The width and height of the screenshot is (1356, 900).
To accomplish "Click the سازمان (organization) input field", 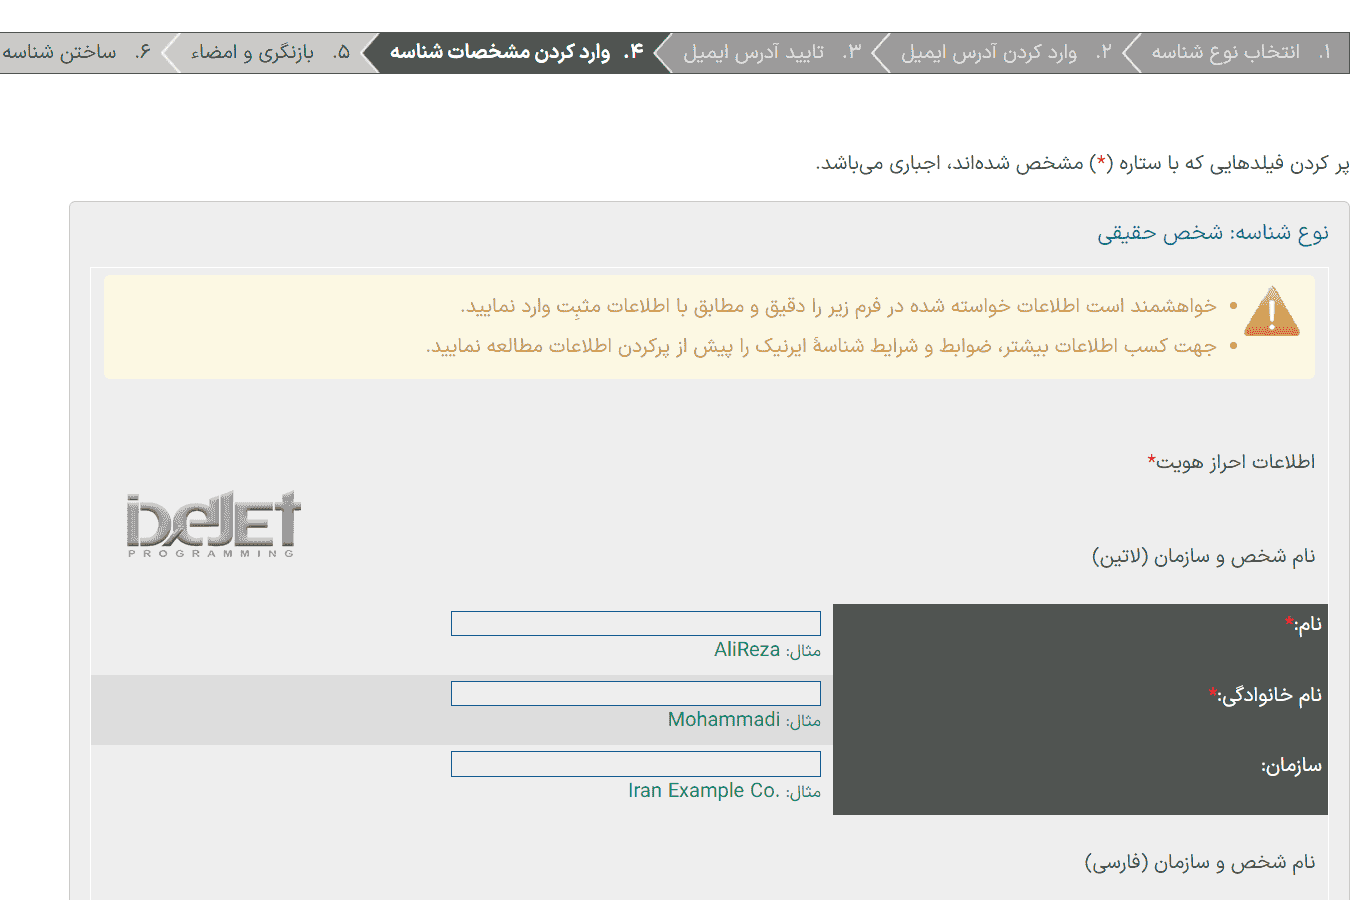I will point(636,764).
